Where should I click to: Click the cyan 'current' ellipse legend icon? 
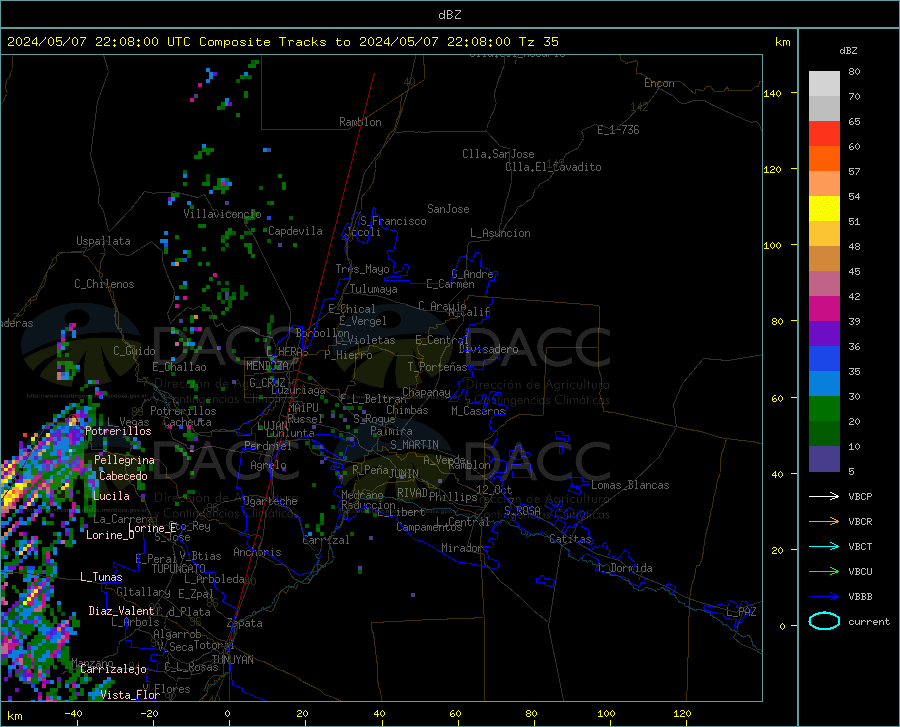click(x=824, y=621)
